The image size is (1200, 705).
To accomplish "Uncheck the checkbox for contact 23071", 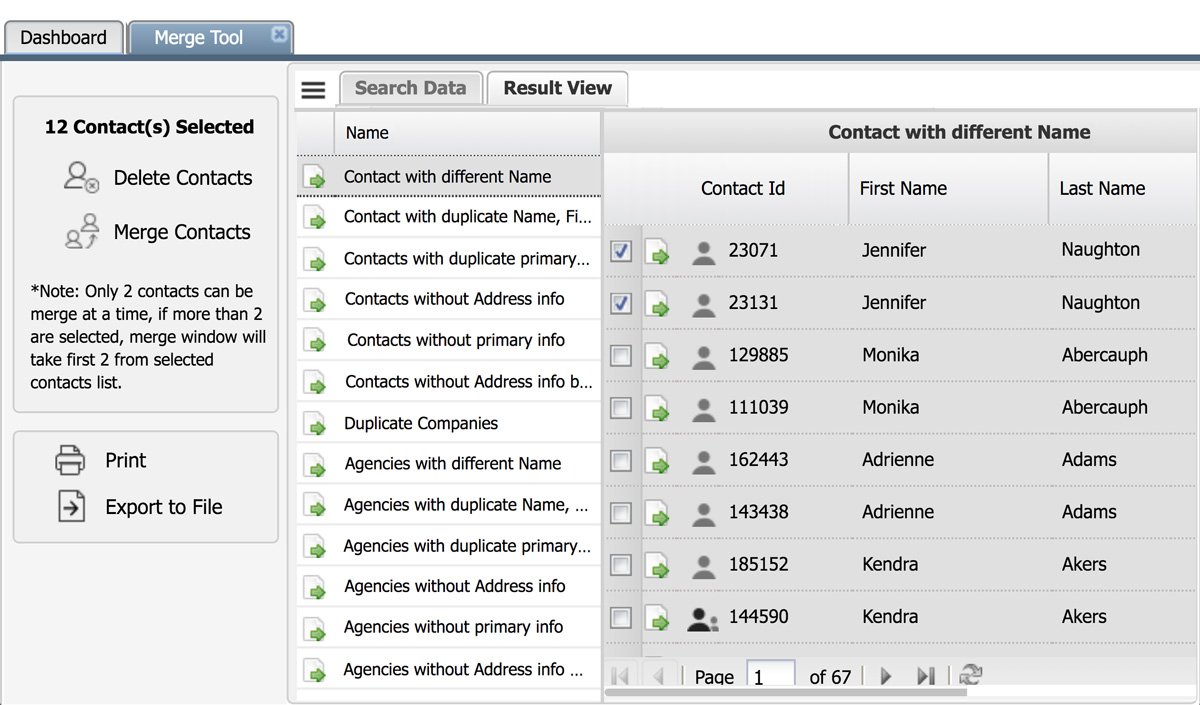I will click(621, 250).
